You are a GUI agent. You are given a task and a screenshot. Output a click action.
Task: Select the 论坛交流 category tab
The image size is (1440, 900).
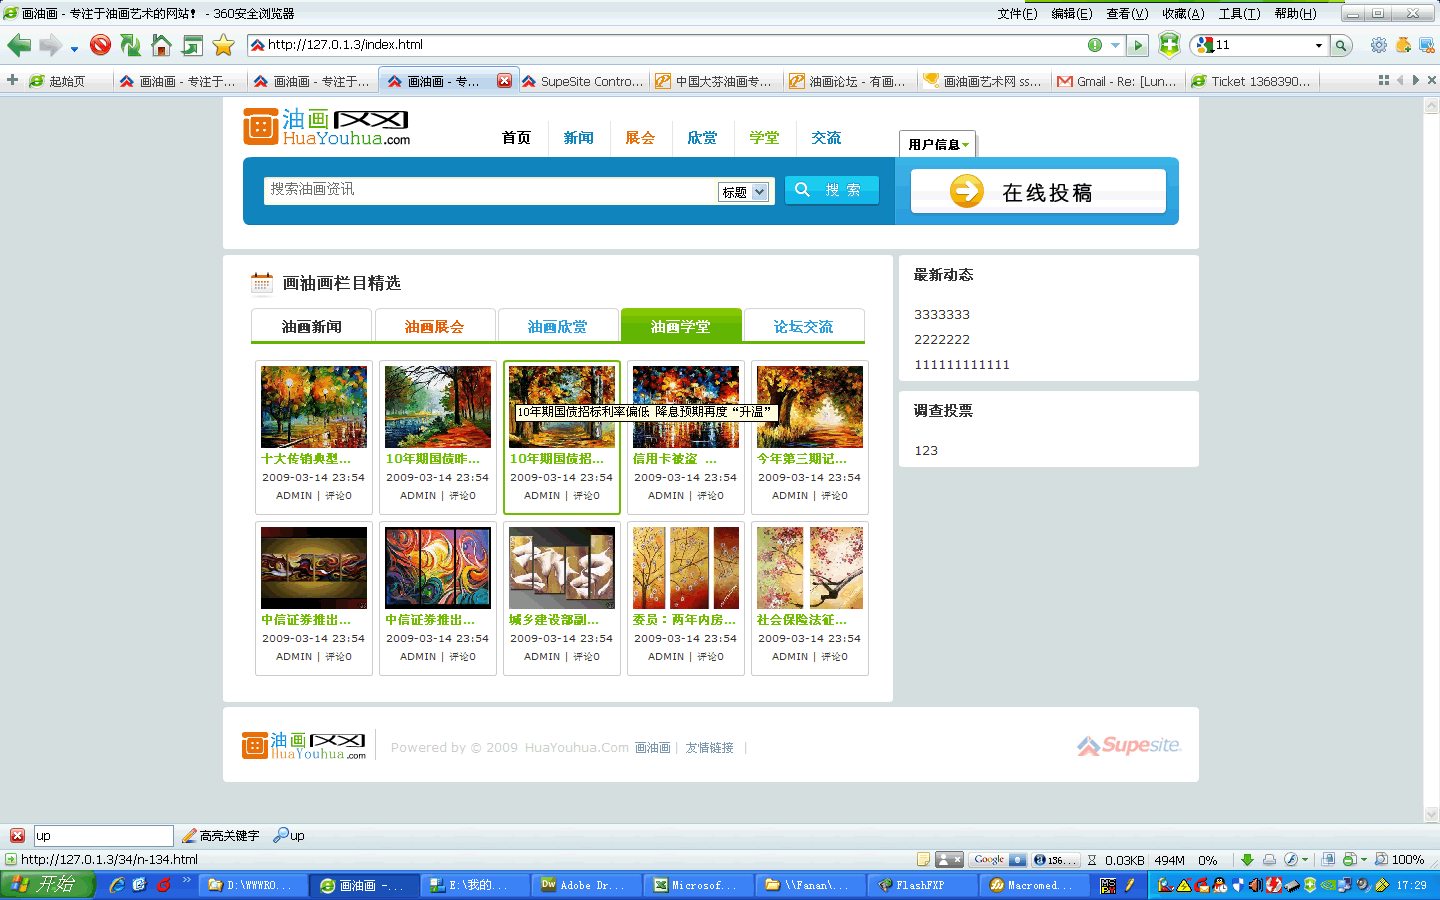803,326
